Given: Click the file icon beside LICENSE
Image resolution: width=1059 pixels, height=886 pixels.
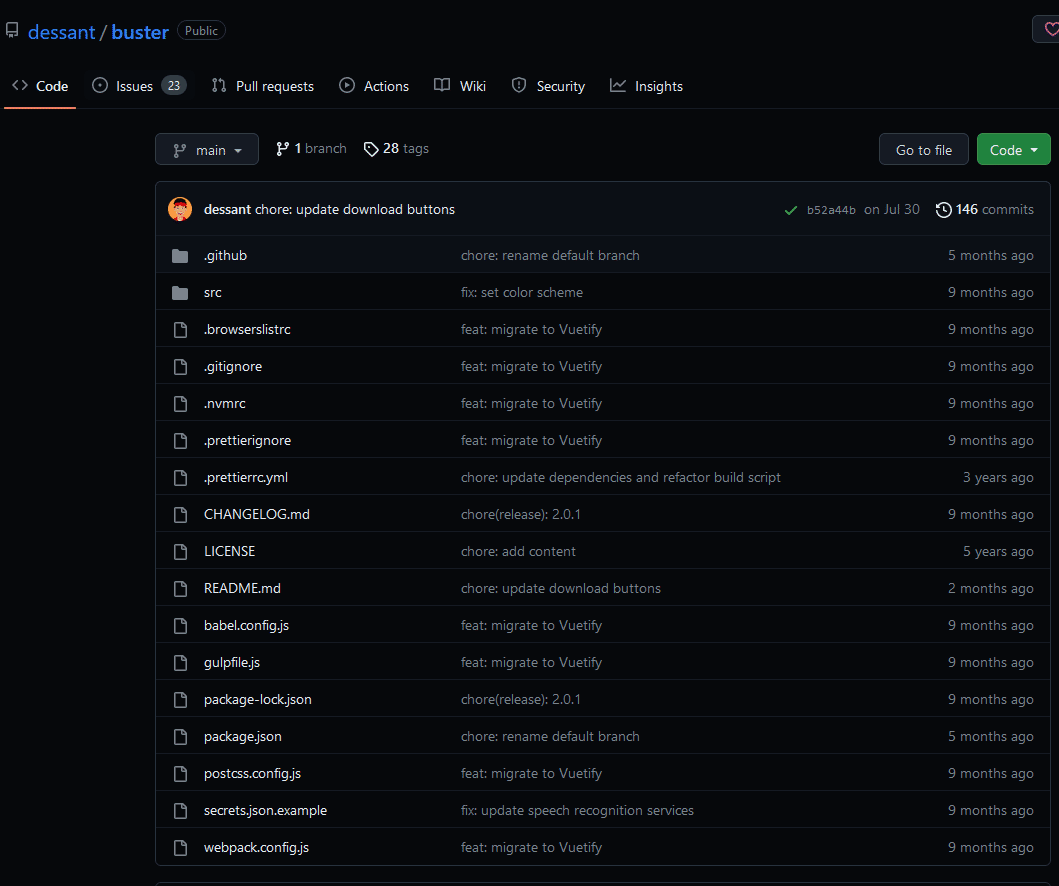Looking at the screenshot, I should click(x=180, y=552).
